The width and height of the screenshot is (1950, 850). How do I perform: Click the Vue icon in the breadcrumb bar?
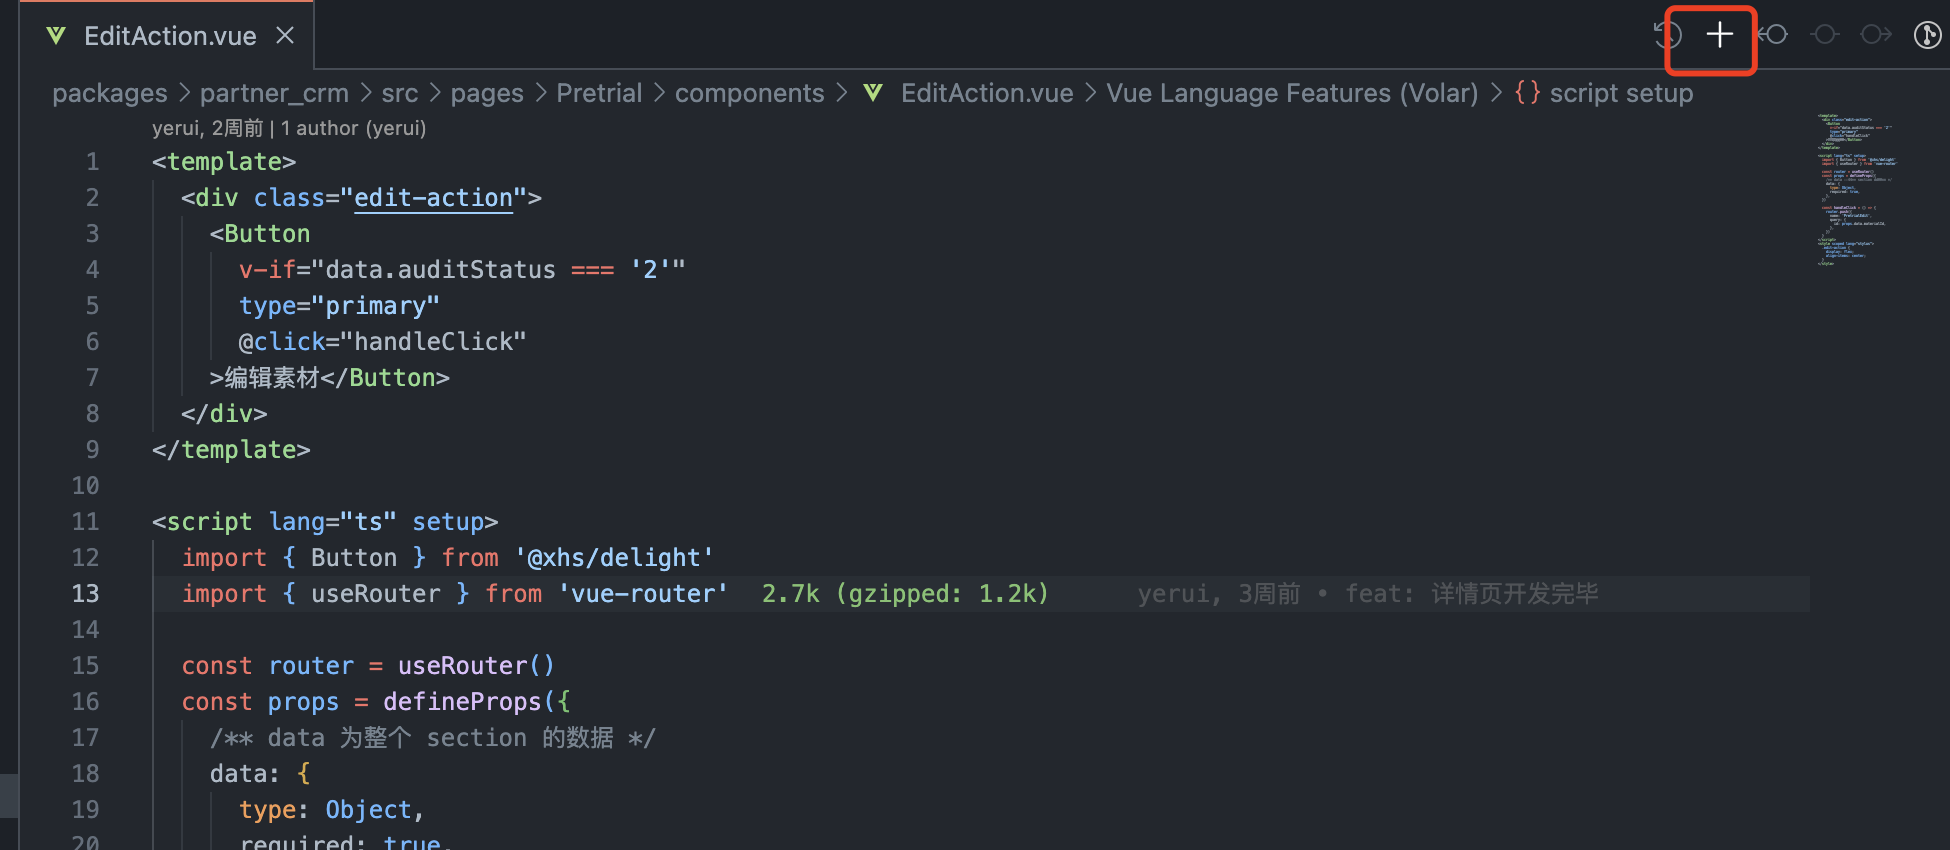click(873, 93)
